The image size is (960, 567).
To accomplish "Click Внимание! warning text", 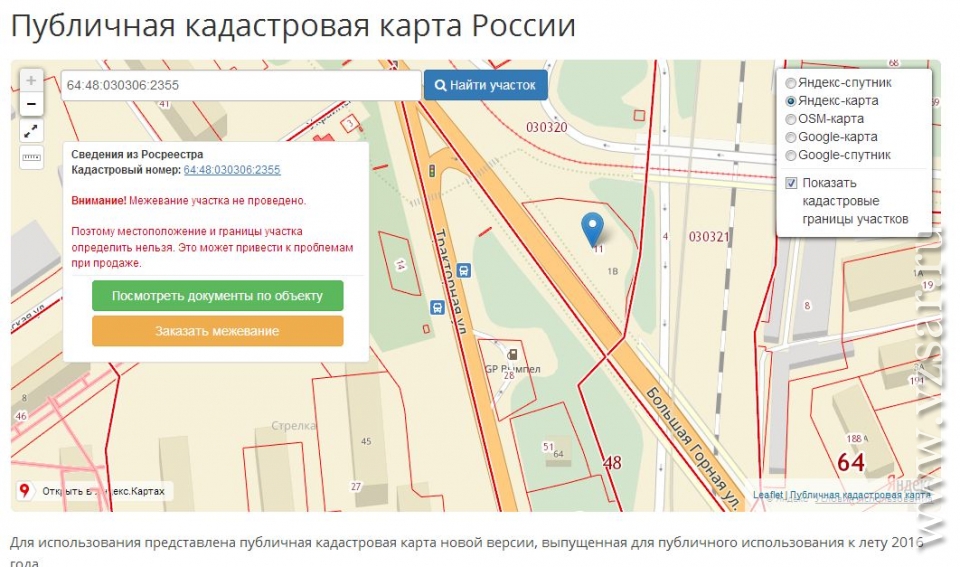I will coord(99,200).
